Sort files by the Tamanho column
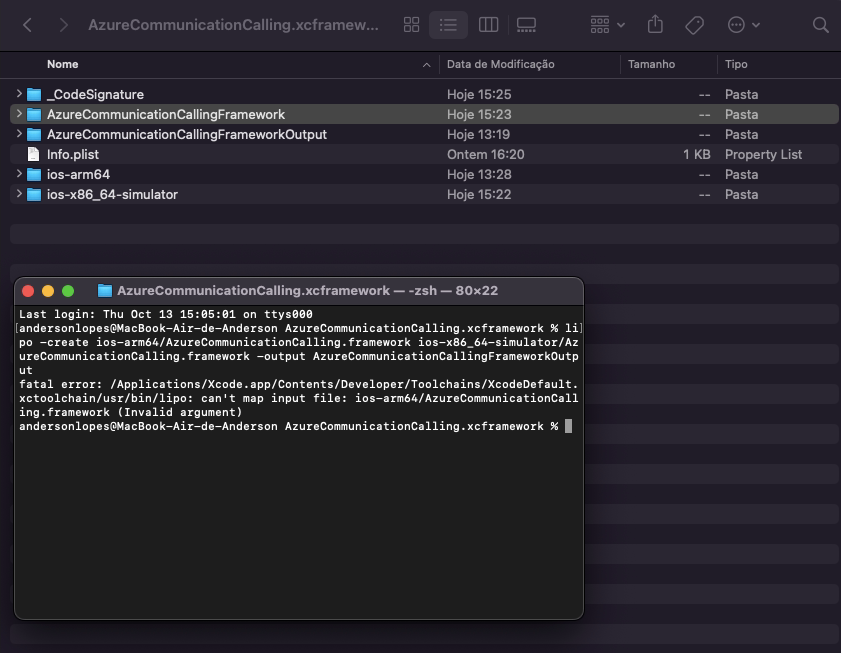This screenshot has width=841, height=653. tap(651, 64)
